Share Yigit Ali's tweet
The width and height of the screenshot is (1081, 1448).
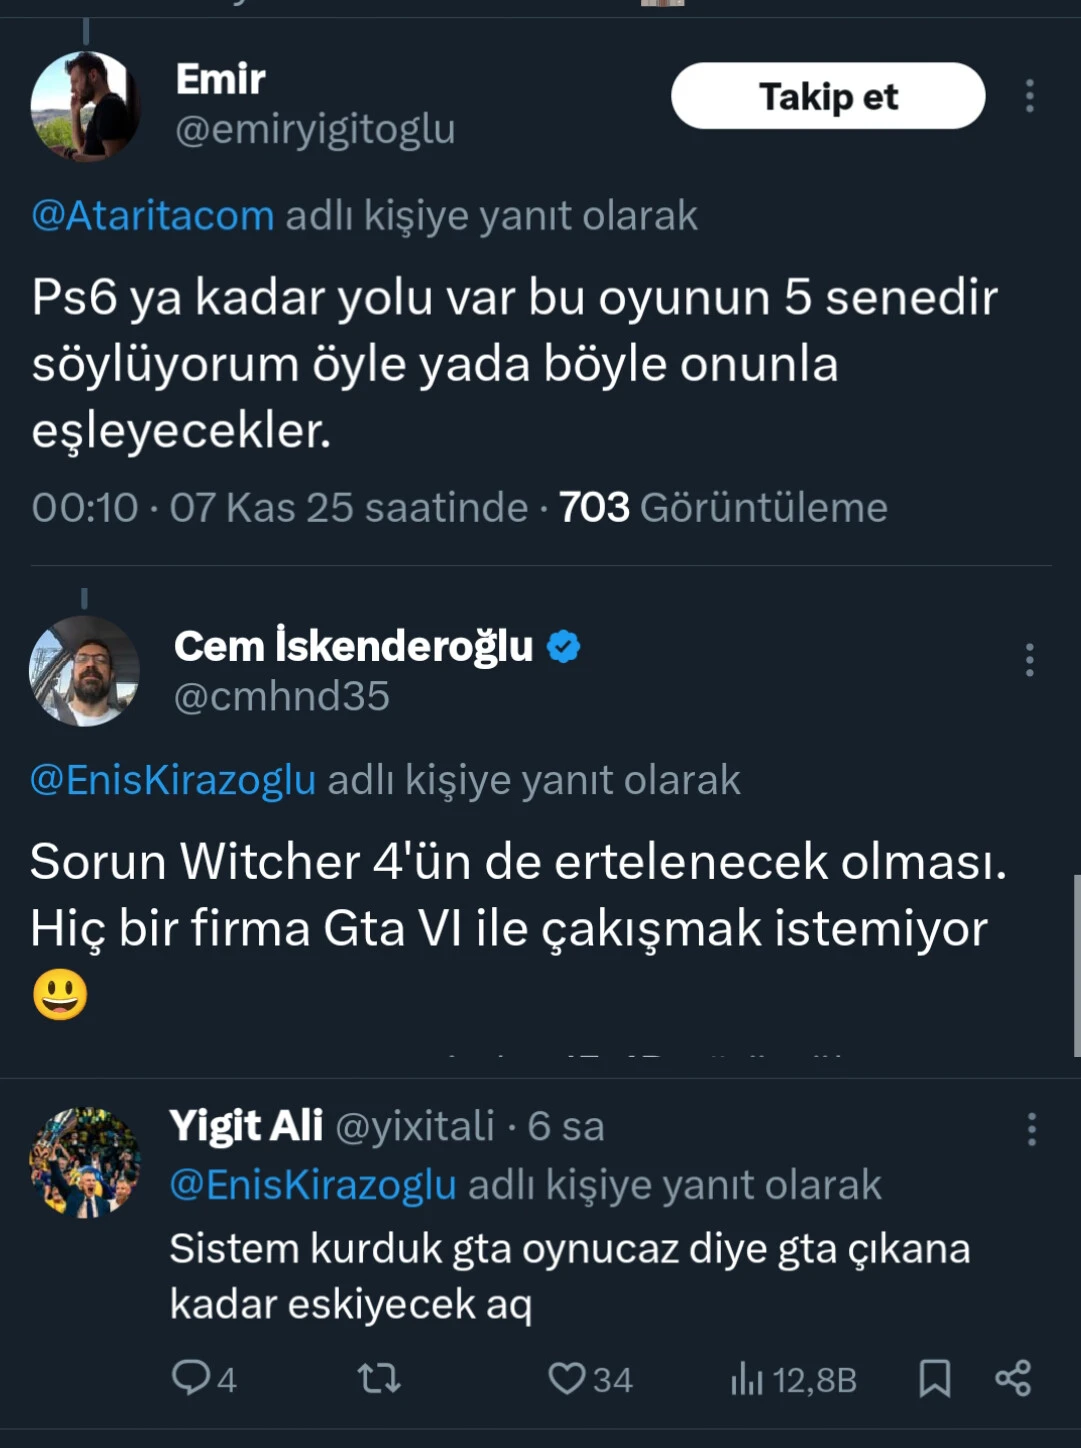tap(1013, 1379)
